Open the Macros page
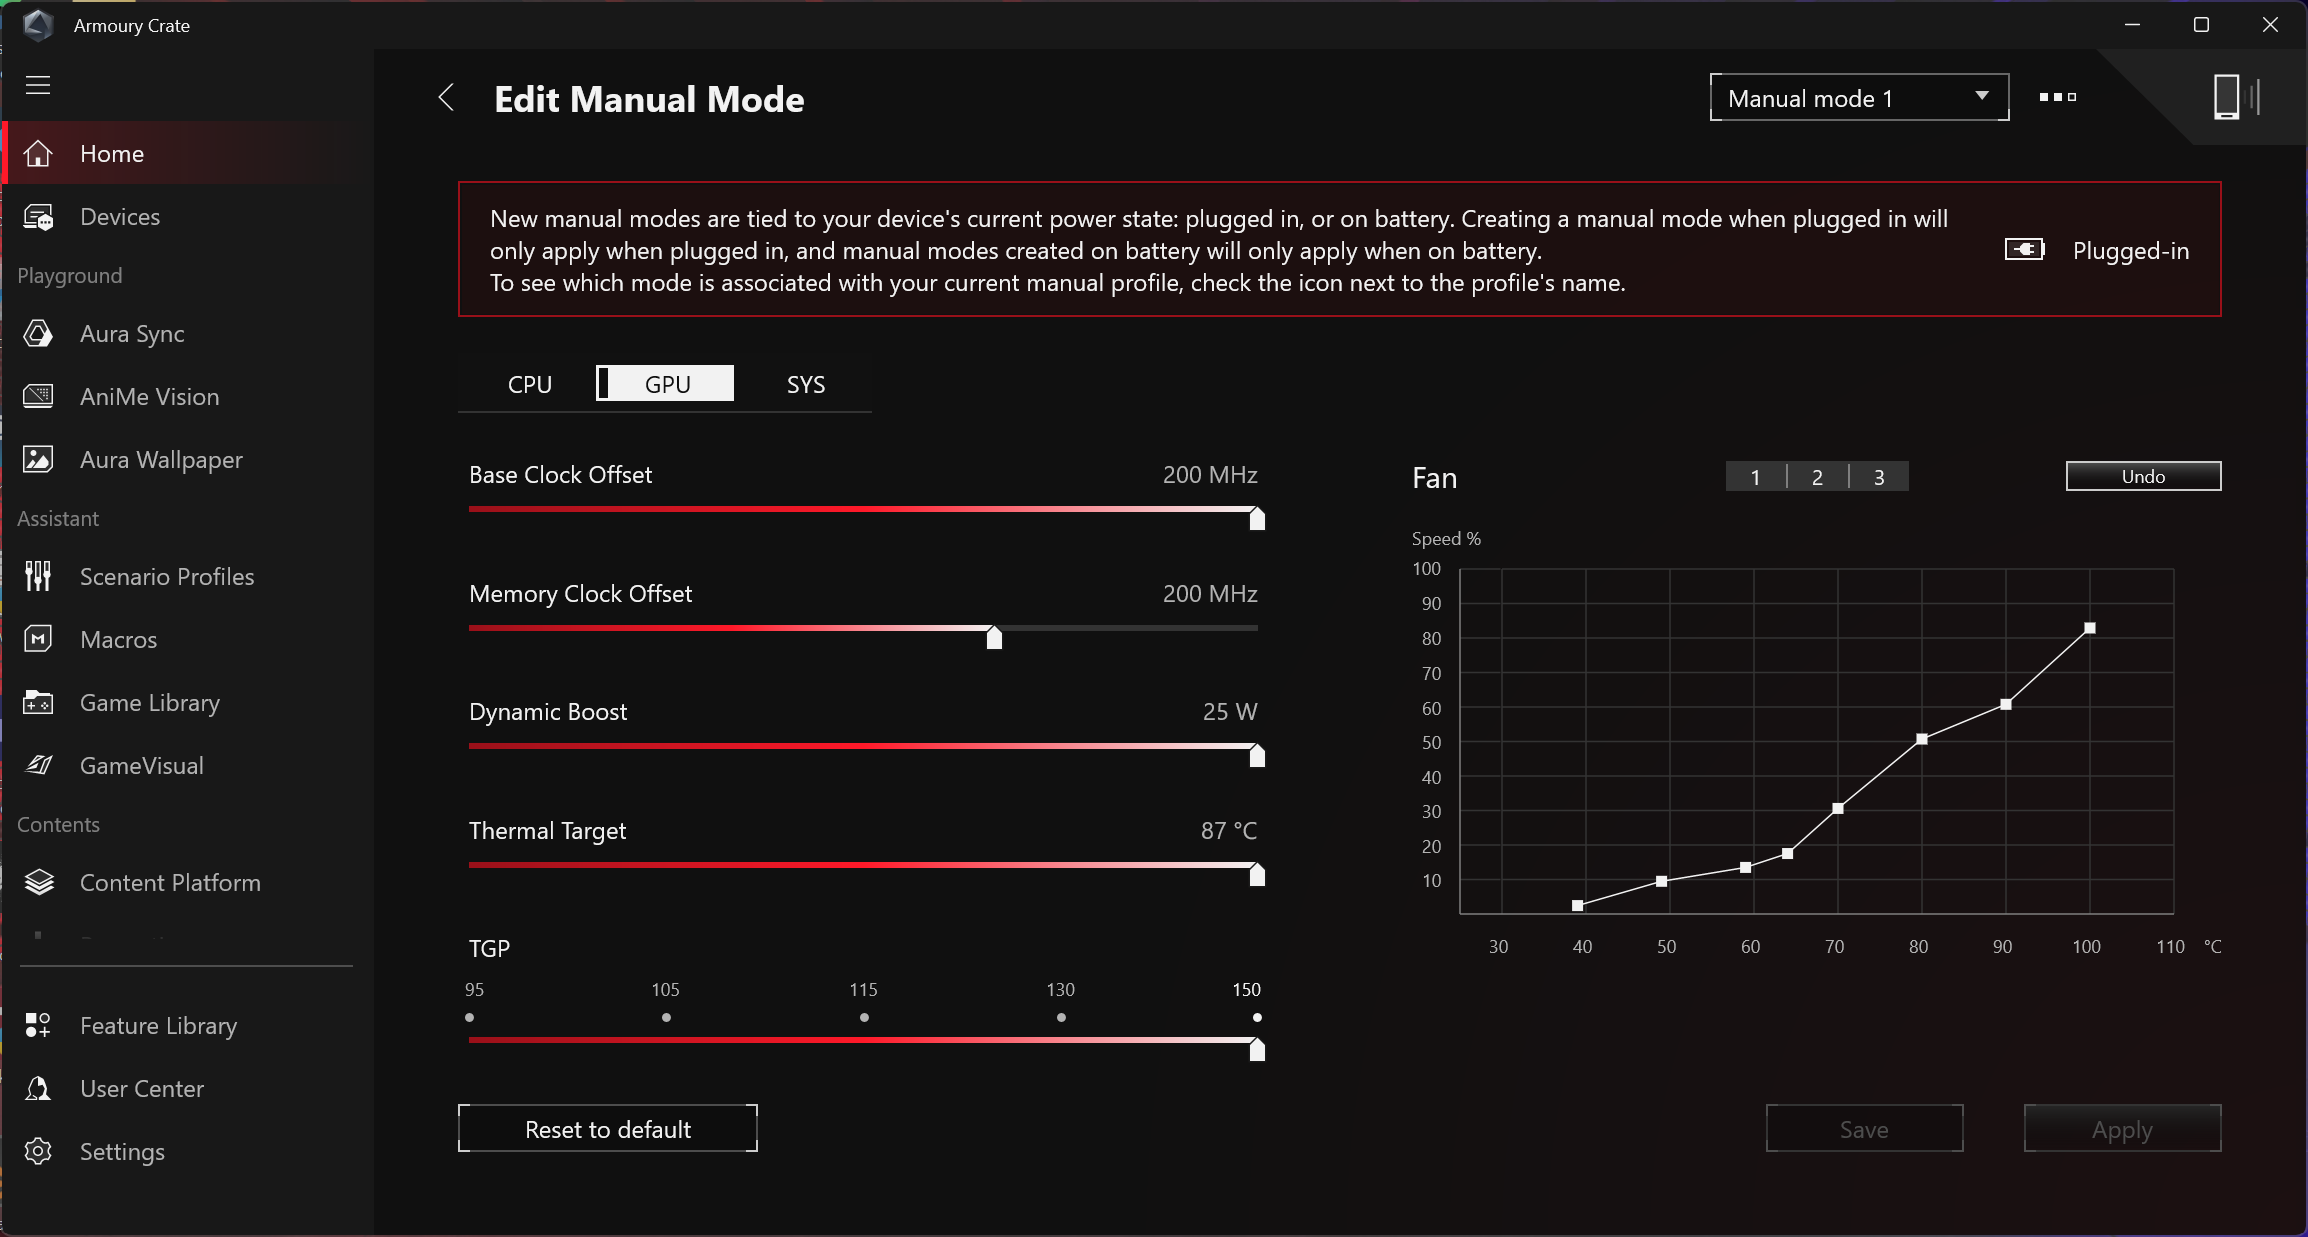Image resolution: width=2308 pixels, height=1237 pixels. click(118, 640)
